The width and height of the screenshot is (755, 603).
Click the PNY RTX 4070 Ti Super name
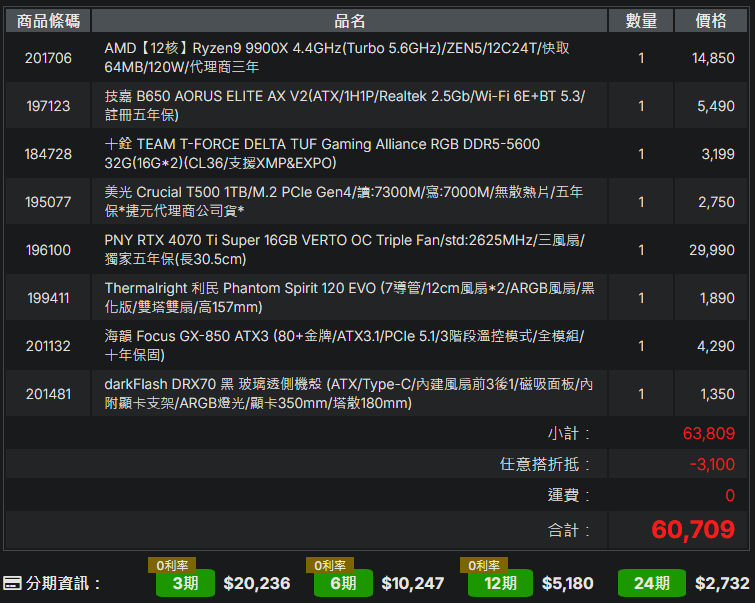click(345, 249)
